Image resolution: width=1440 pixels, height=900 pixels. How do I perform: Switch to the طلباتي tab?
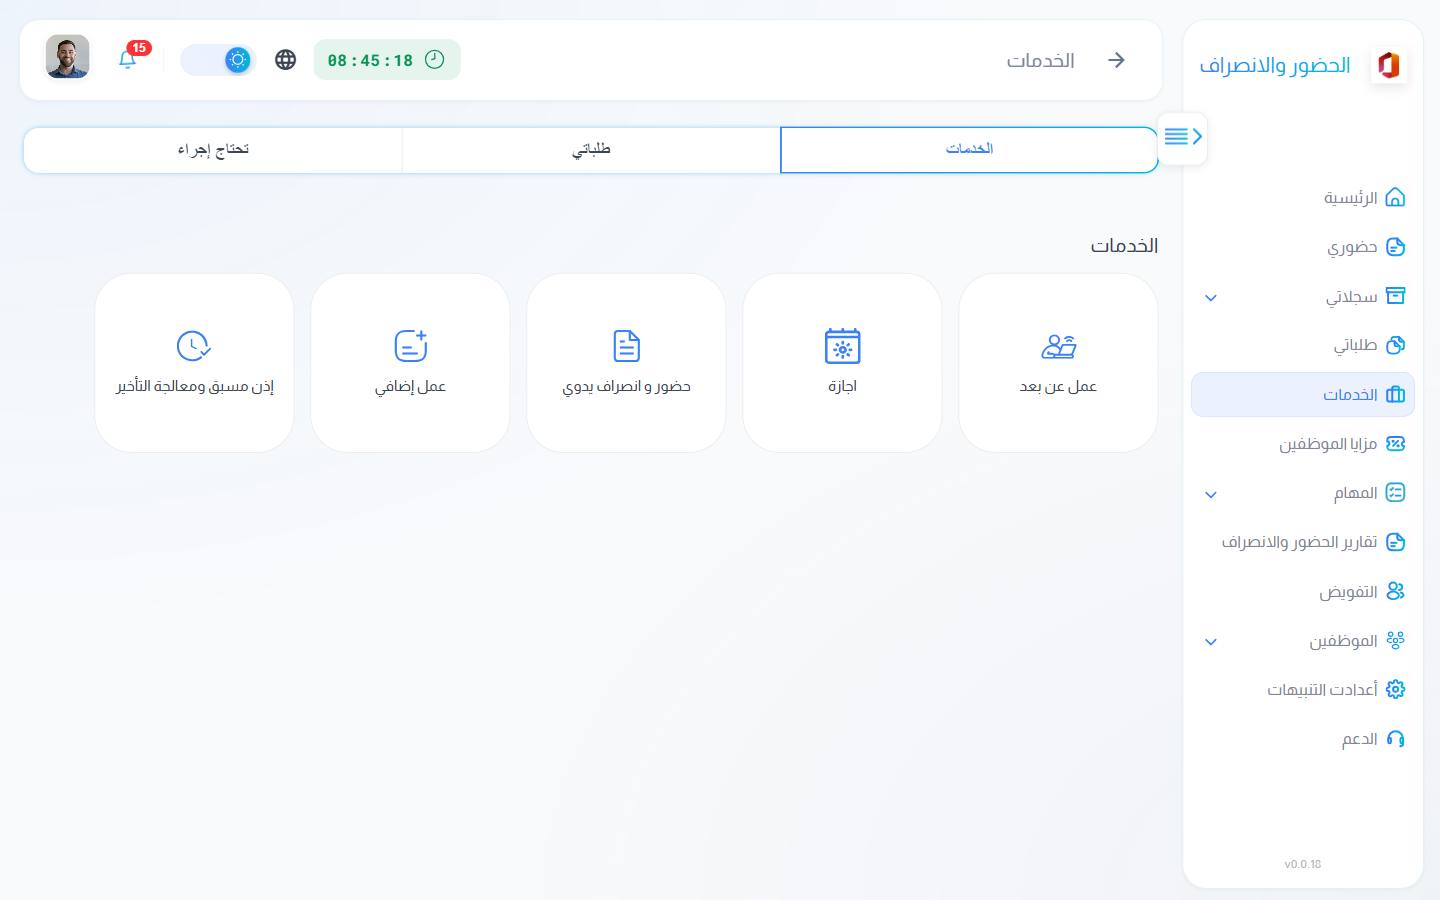click(591, 149)
